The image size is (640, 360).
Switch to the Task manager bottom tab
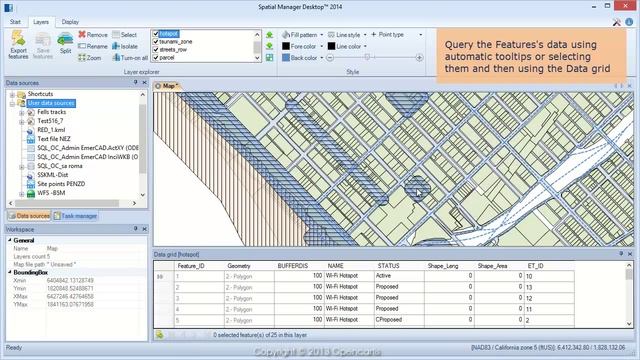pyautogui.click(x=76, y=216)
